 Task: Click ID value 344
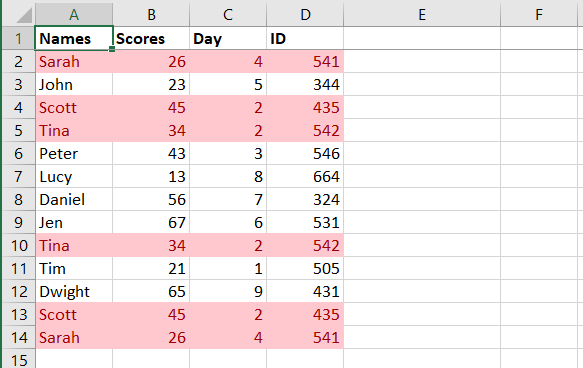[305, 84]
